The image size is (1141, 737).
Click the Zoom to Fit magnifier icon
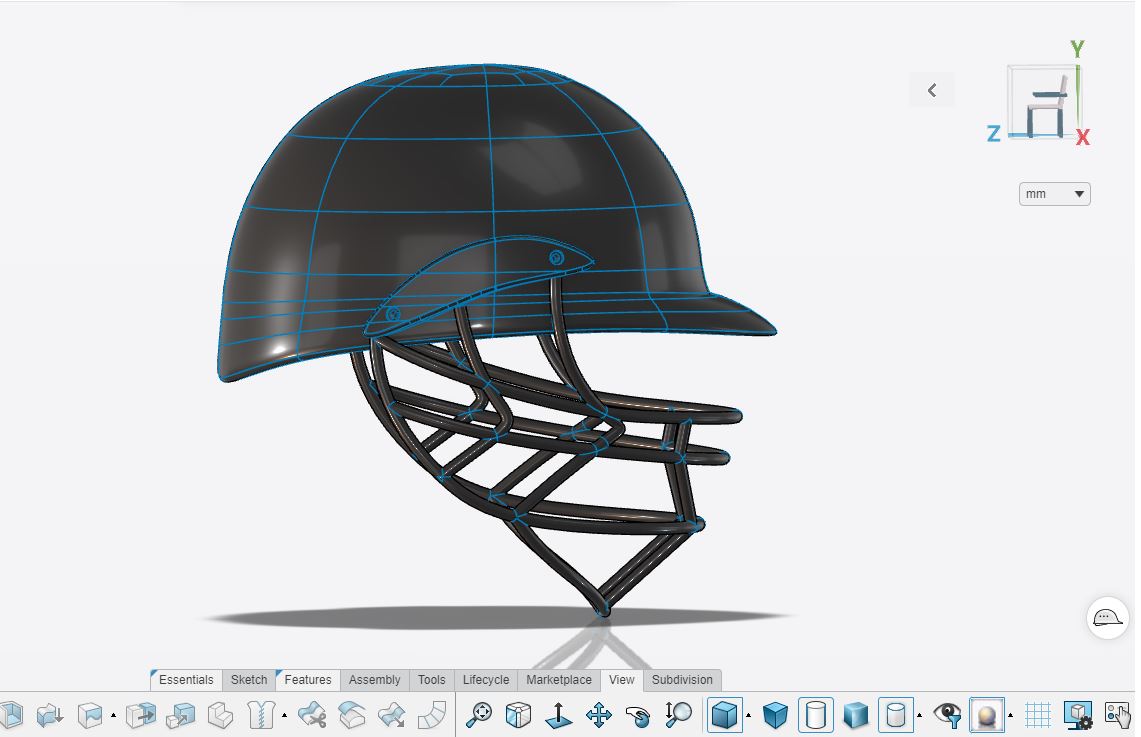tap(480, 714)
